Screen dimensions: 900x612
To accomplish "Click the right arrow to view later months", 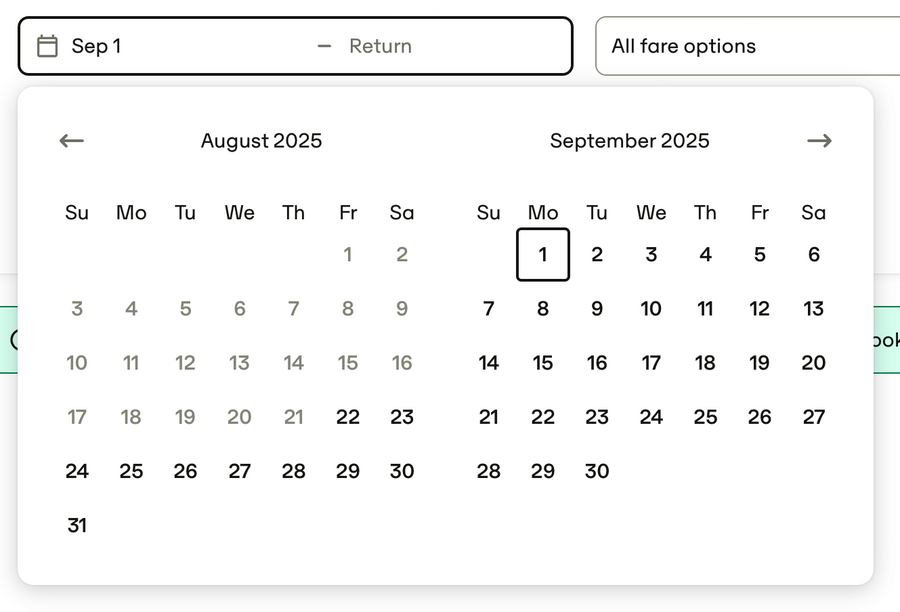I will [819, 141].
